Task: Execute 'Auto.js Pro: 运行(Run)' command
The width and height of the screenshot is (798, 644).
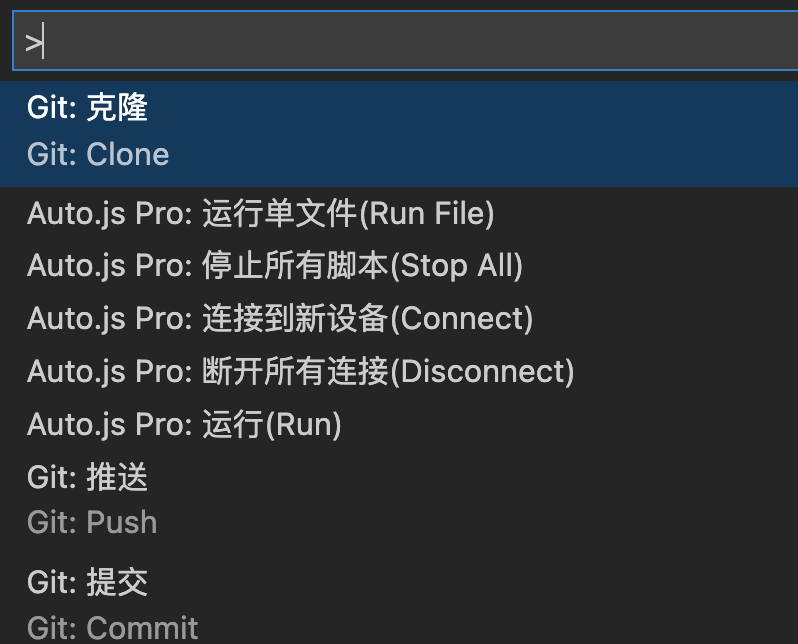Action: (184, 425)
